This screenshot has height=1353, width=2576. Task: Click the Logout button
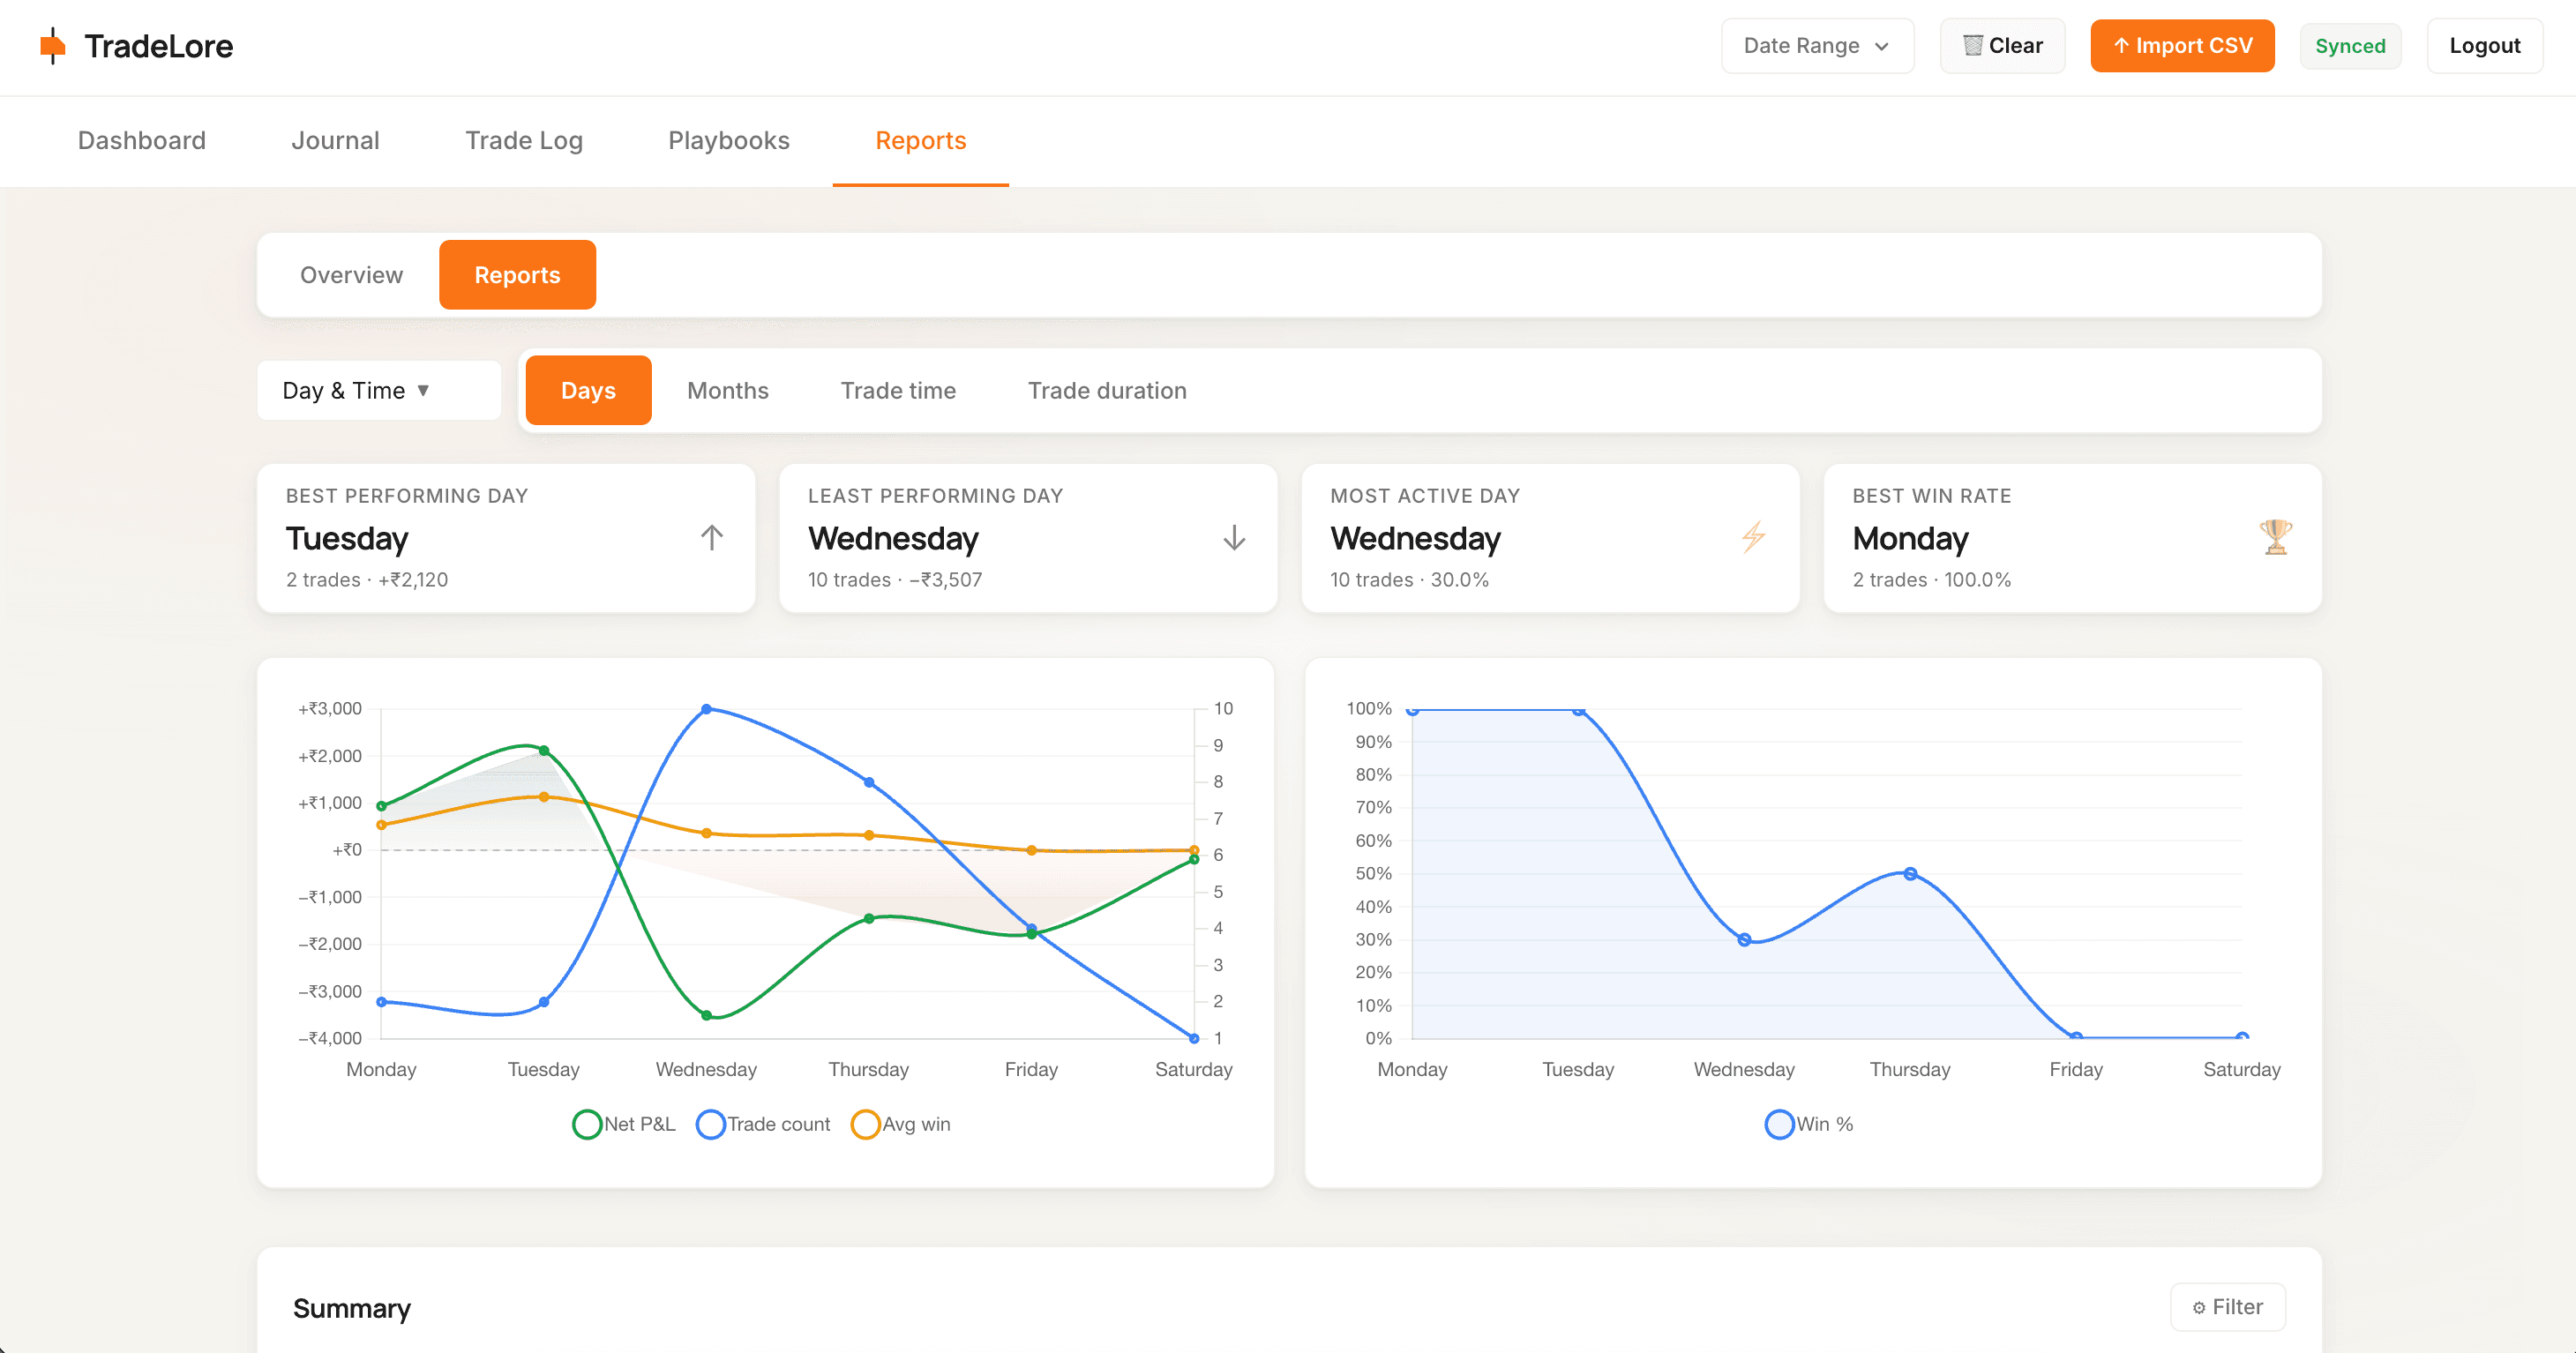[2484, 46]
